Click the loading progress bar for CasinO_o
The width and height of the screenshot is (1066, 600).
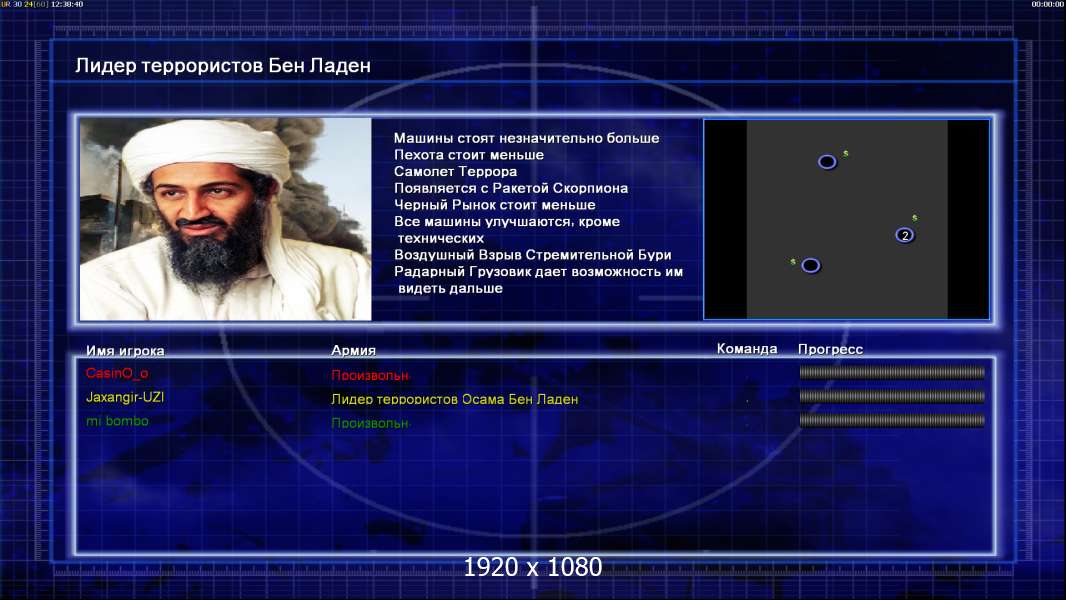click(892, 373)
